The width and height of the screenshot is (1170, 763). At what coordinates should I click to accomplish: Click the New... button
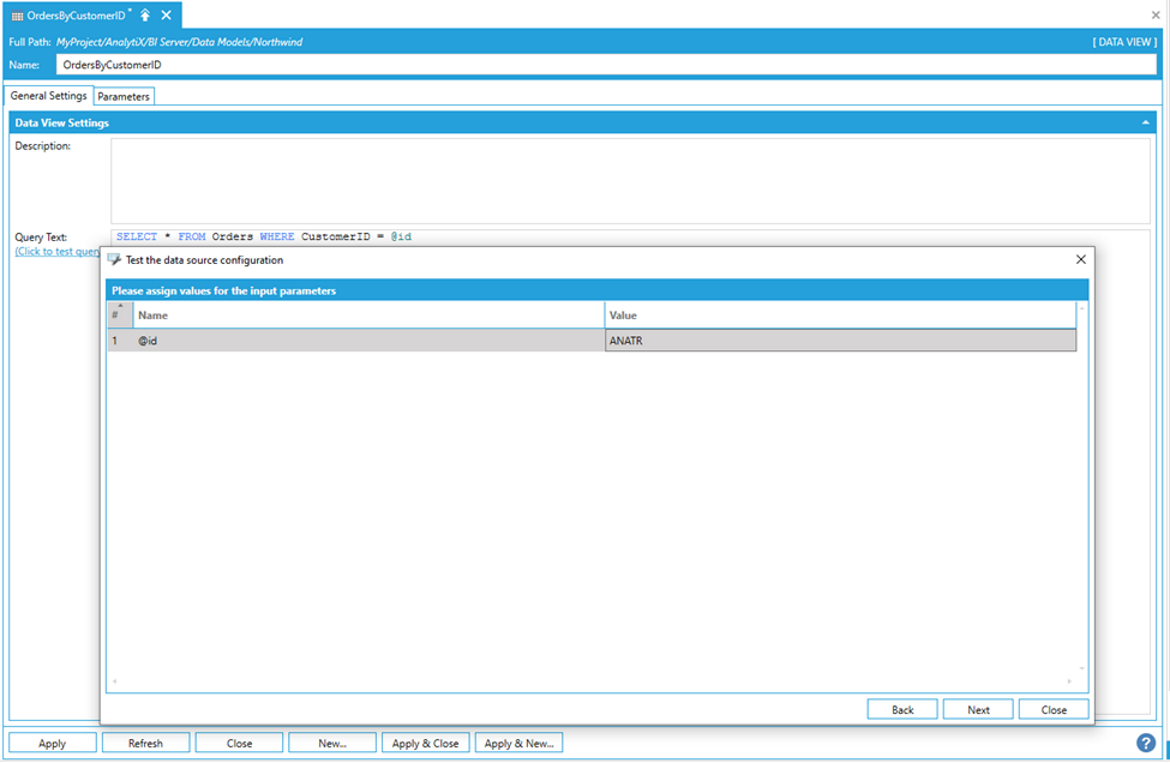[332, 743]
